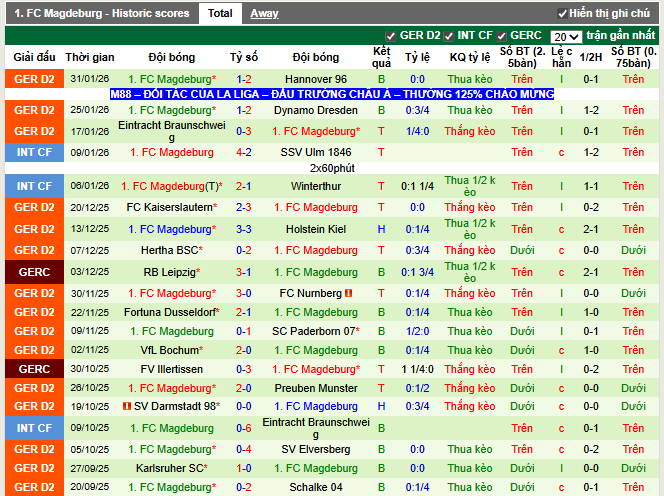Click Thắng kèo result for Hertha BSC match

[470, 250]
